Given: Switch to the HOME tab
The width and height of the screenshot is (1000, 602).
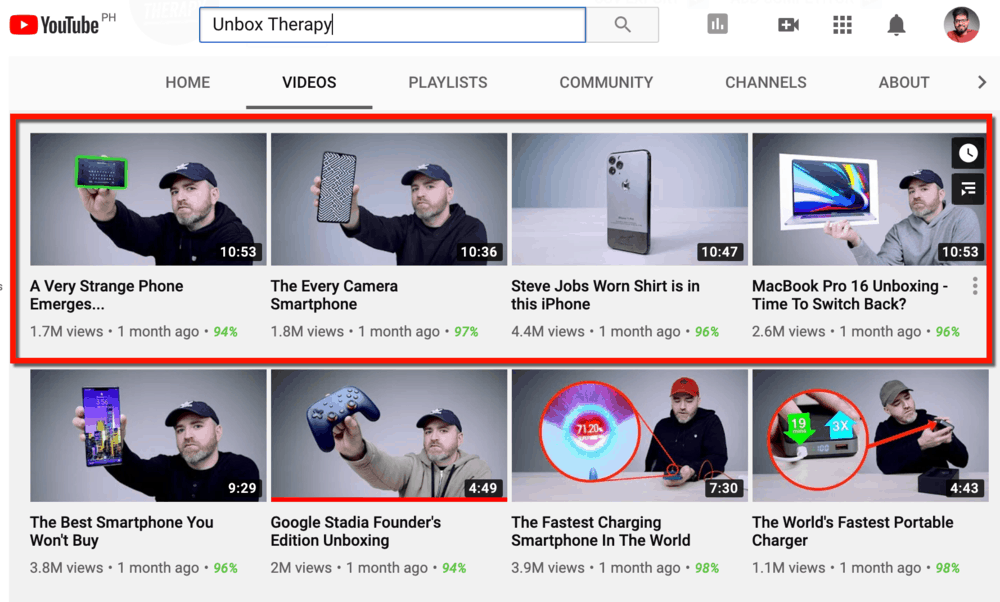Looking at the screenshot, I should pyautogui.click(x=188, y=82).
